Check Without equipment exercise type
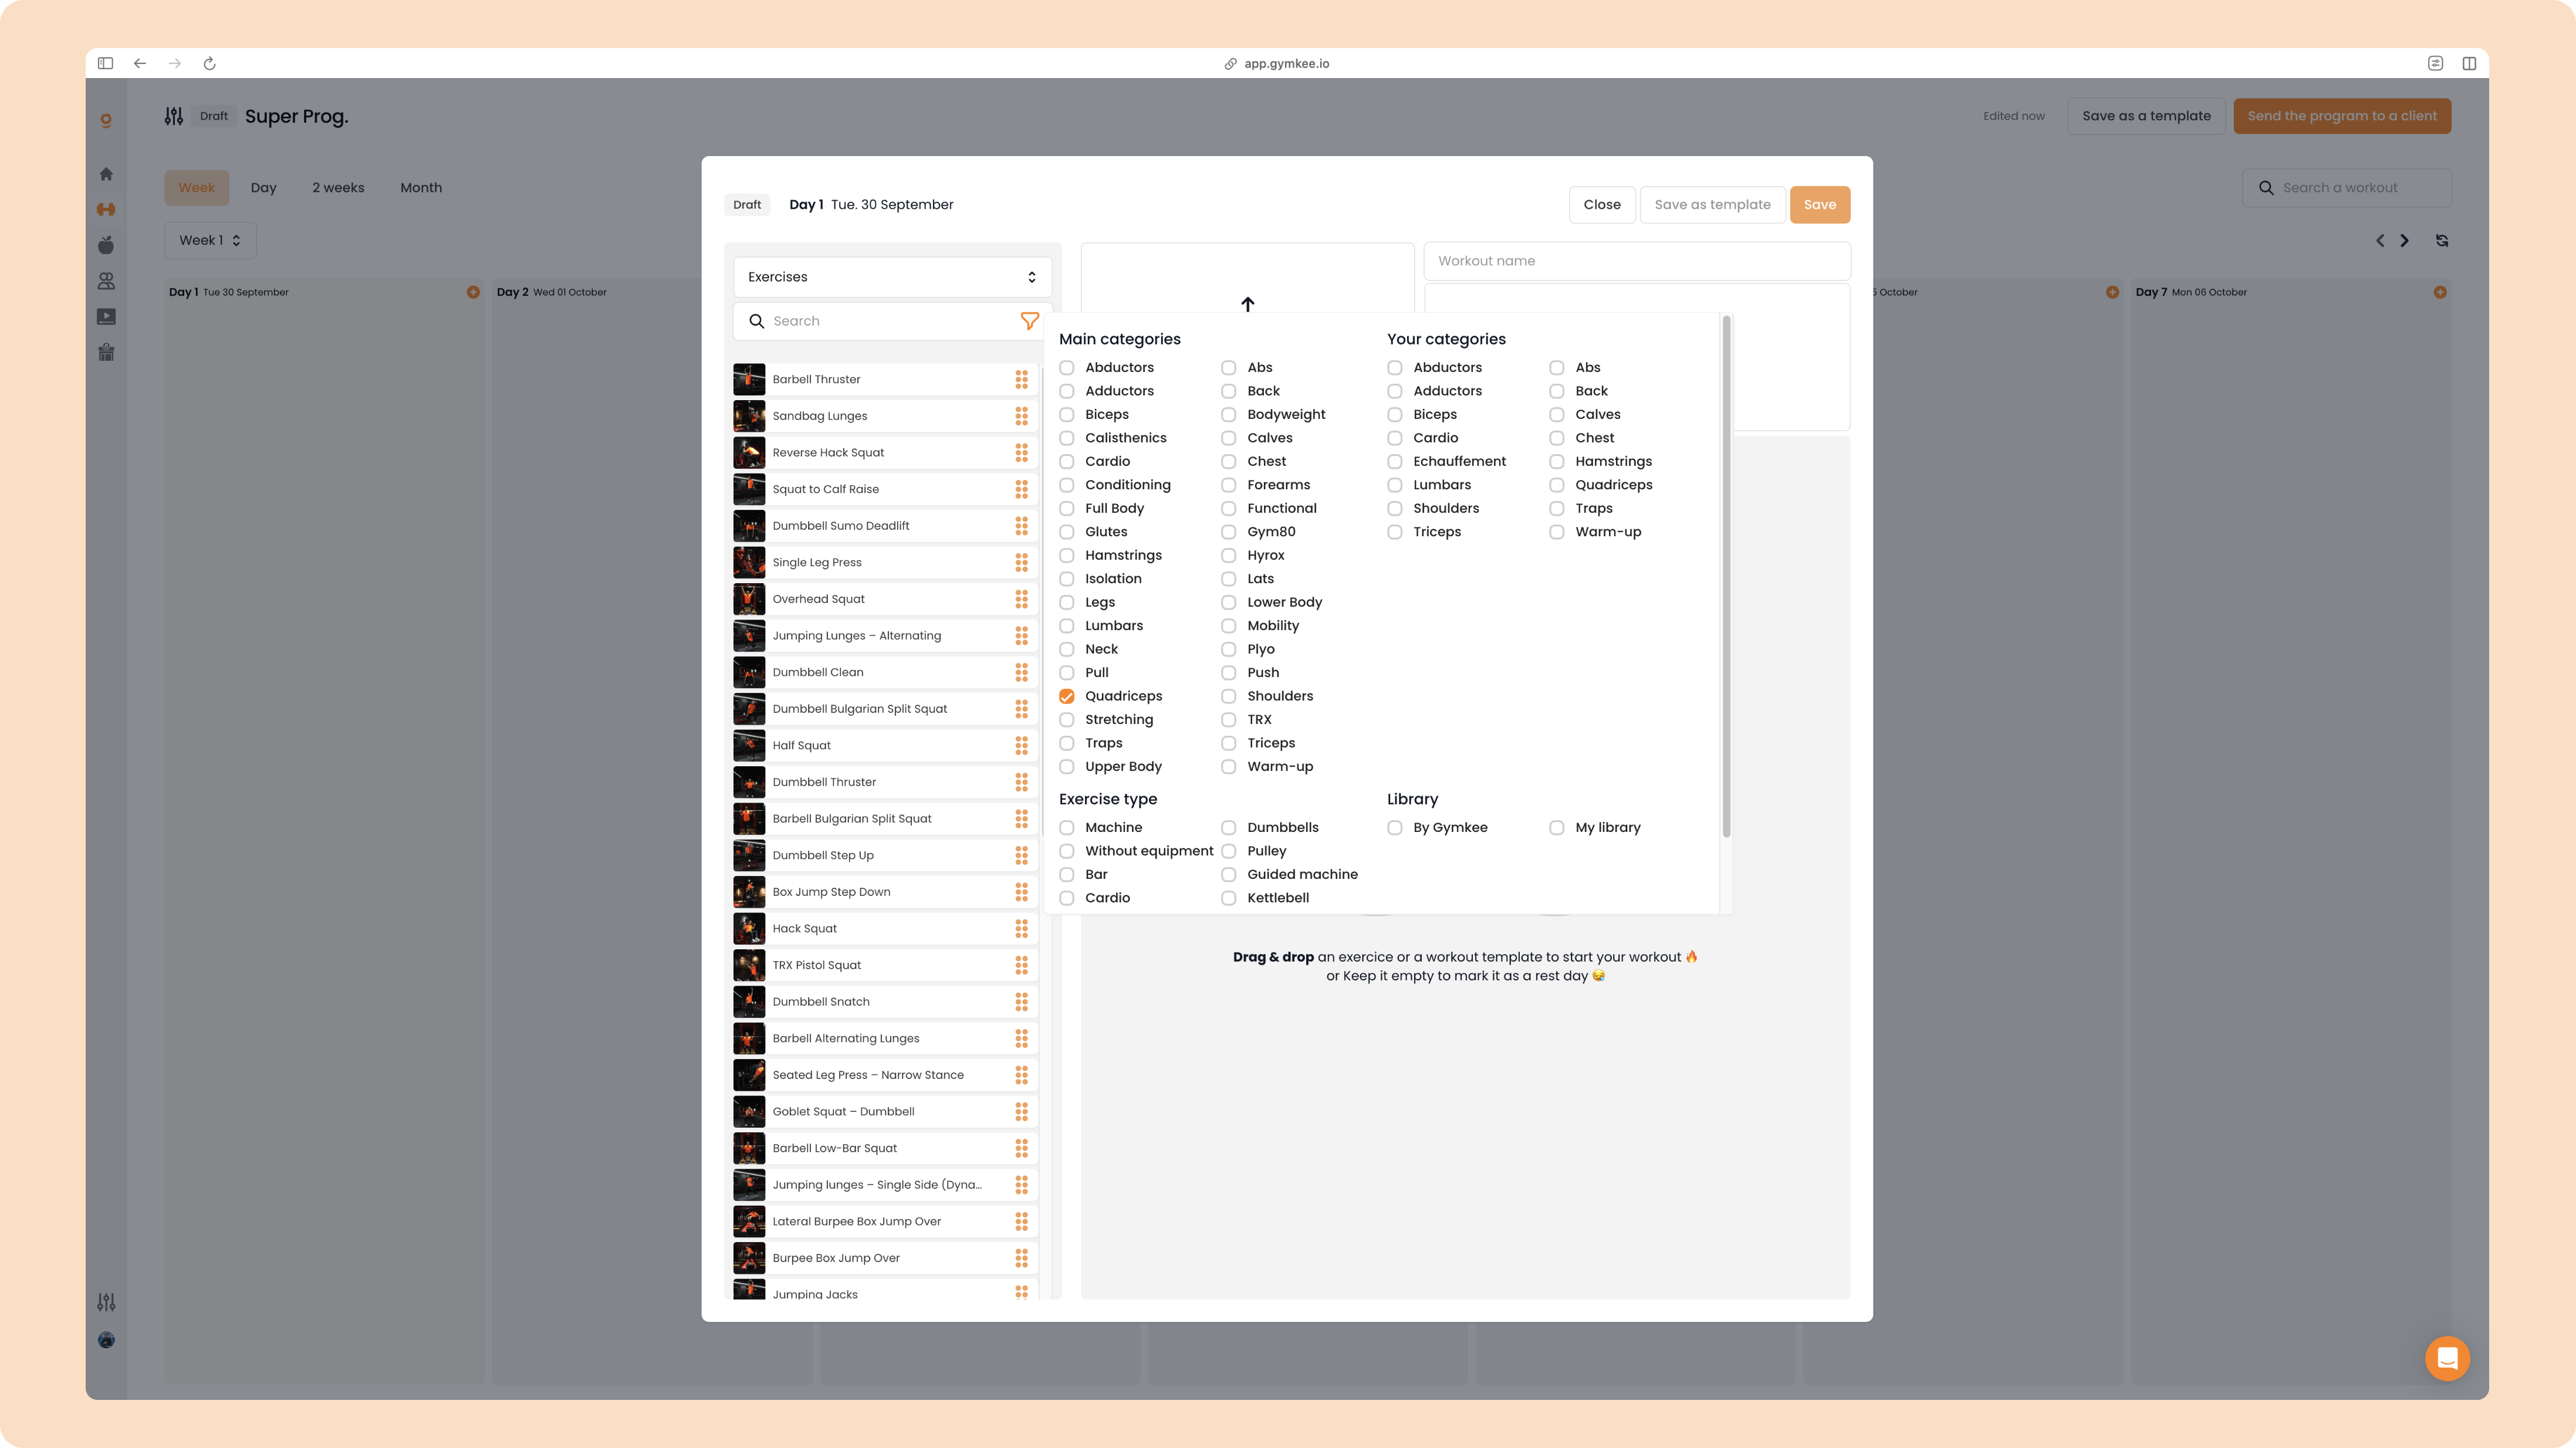Viewport: 2576px width, 1448px height. (1067, 851)
